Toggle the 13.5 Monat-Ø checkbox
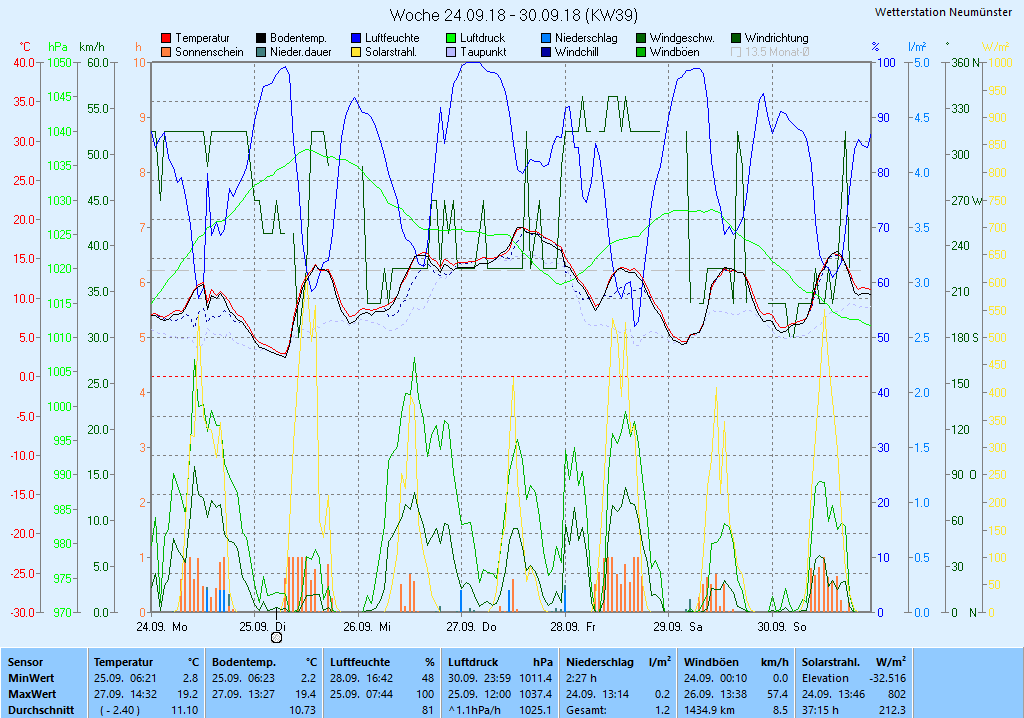The height and width of the screenshot is (718, 1024). (x=736, y=52)
